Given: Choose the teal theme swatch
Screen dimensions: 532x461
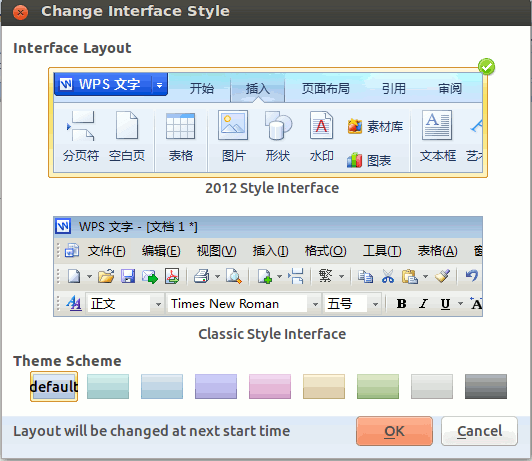Looking at the screenshot, I should (108, 386).
